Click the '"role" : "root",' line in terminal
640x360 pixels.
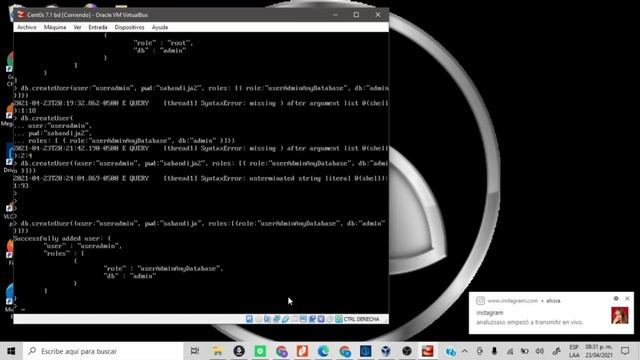click(x=163, y=42)
